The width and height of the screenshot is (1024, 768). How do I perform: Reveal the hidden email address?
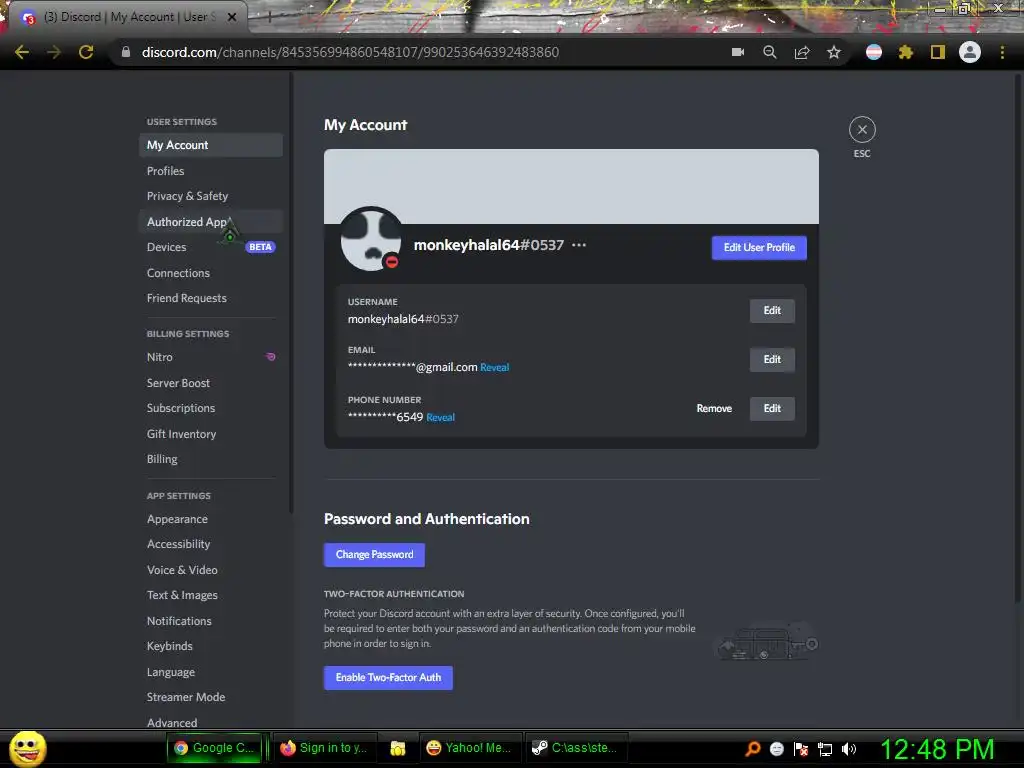point(494,367)
